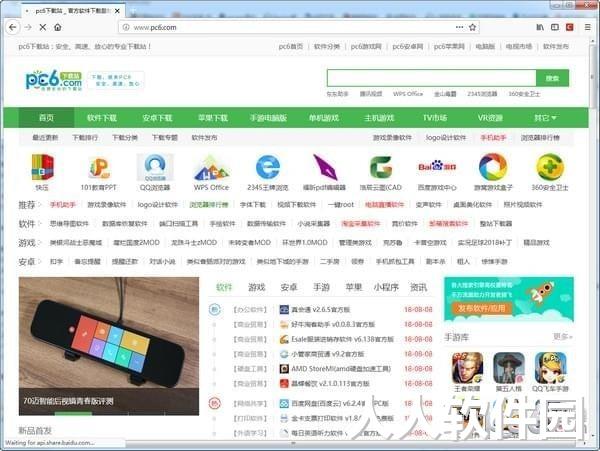The image size is (600, 451).
Task: Open the browser home page icon
Action: coord(58,27)
